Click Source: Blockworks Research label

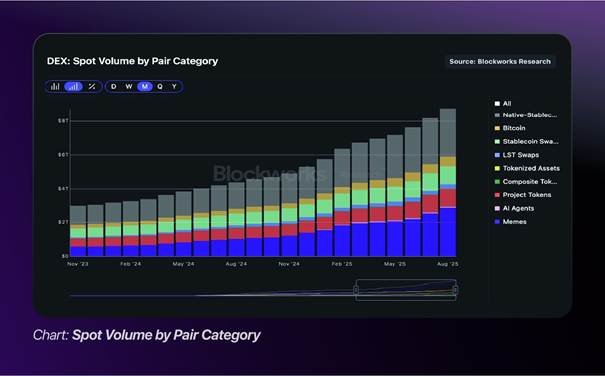500,61
